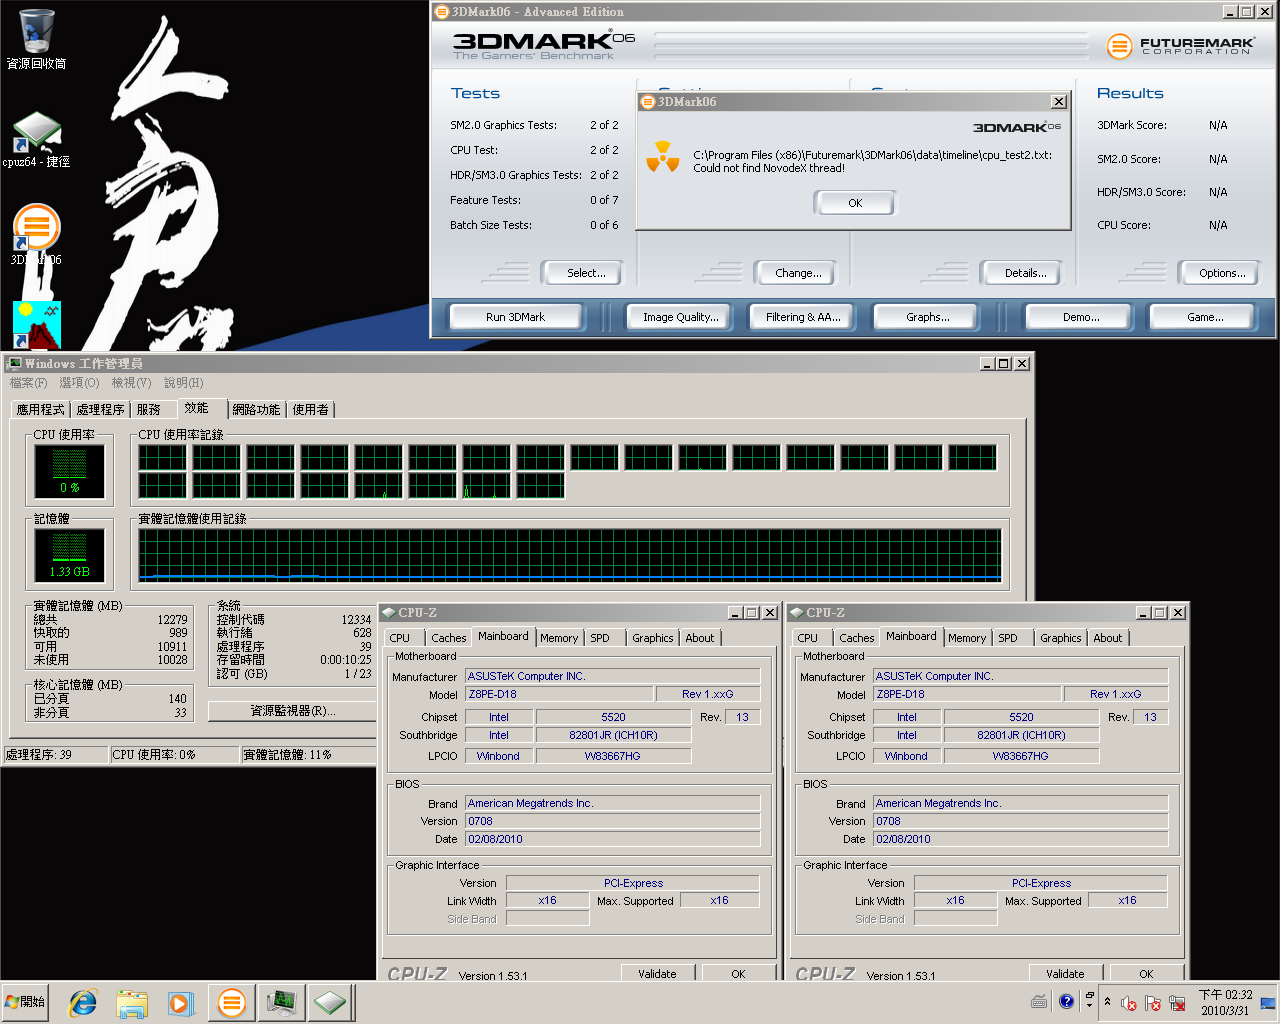Image resolution: width=1280 pixels, height=1024 pixels.
Task: Launch Windows Media Player from taskbar
Action: [181, 1002]
